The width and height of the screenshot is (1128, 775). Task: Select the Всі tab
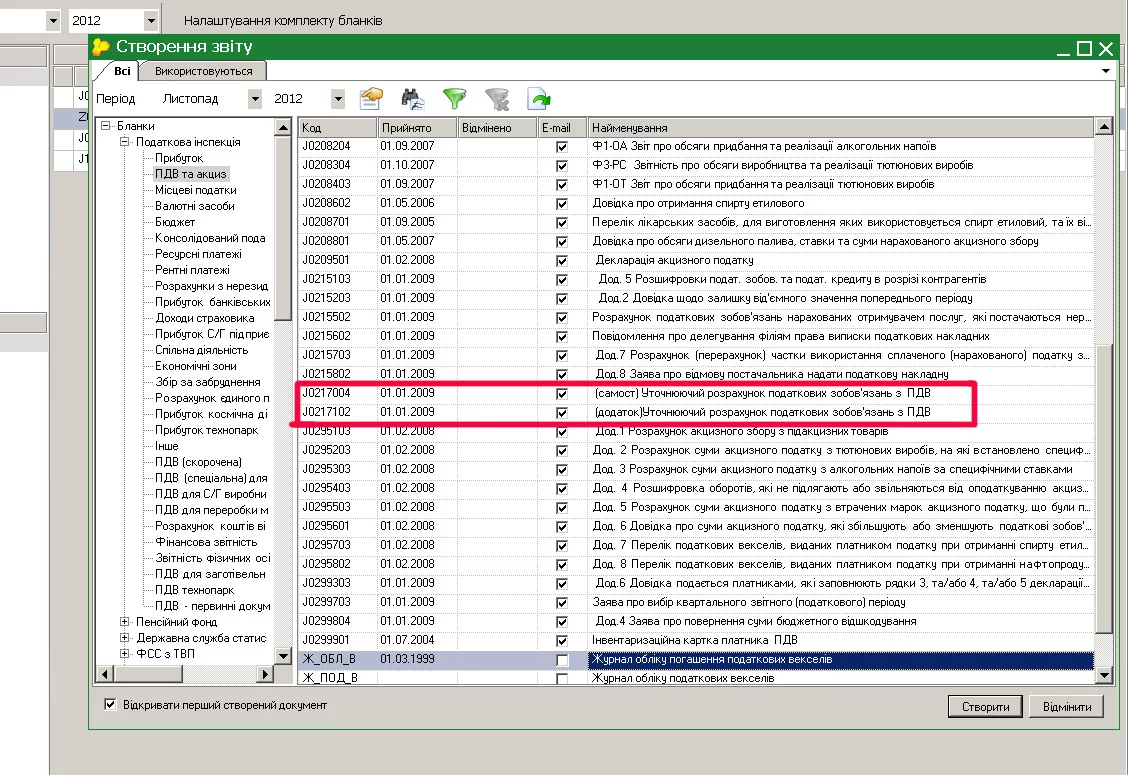[121, 71]
